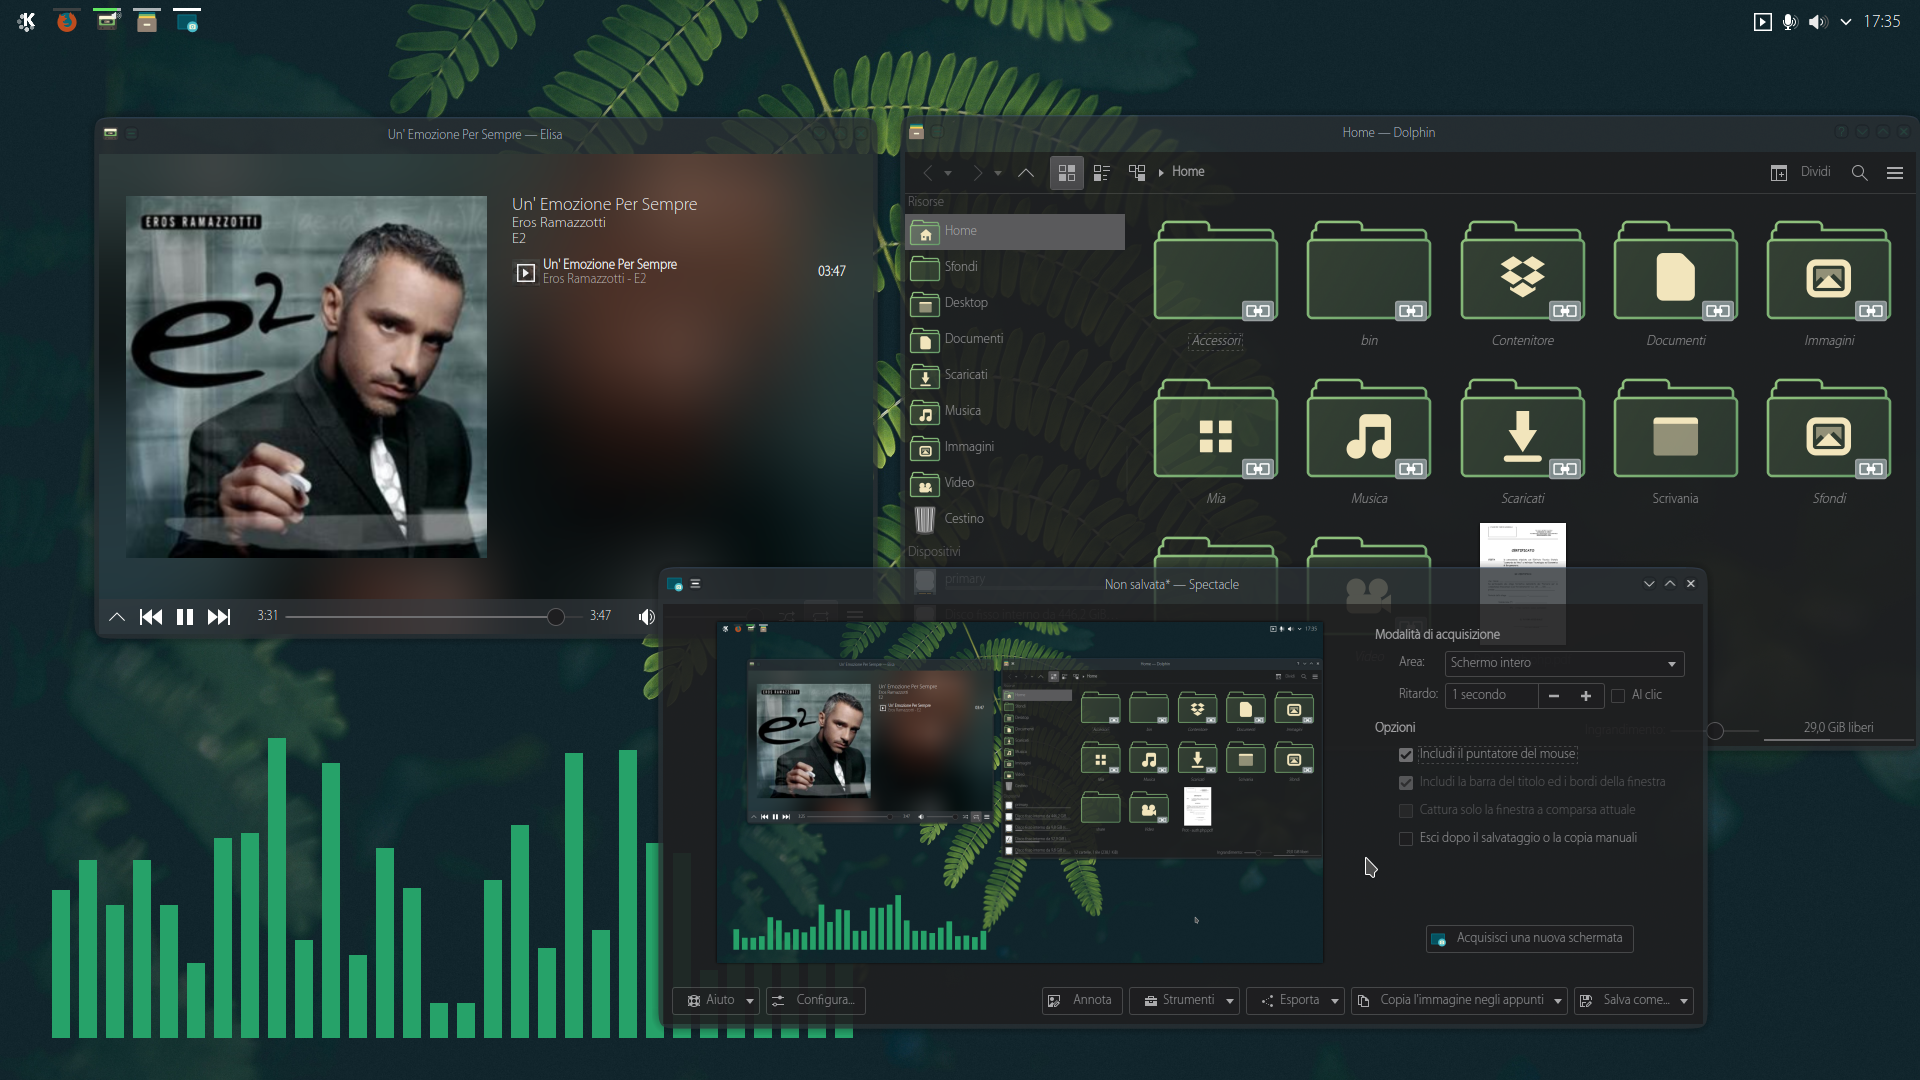Open the Spectacle task in the top panel
Viewport: 1920px width, 1080px height.
187,21
